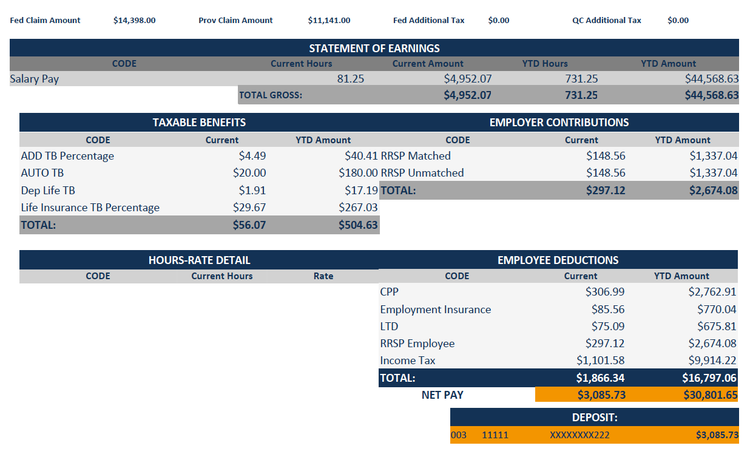Screen dimensions: 750x454
Task: Select the Salary Pay row label
Action: click(x=34, y=79)
